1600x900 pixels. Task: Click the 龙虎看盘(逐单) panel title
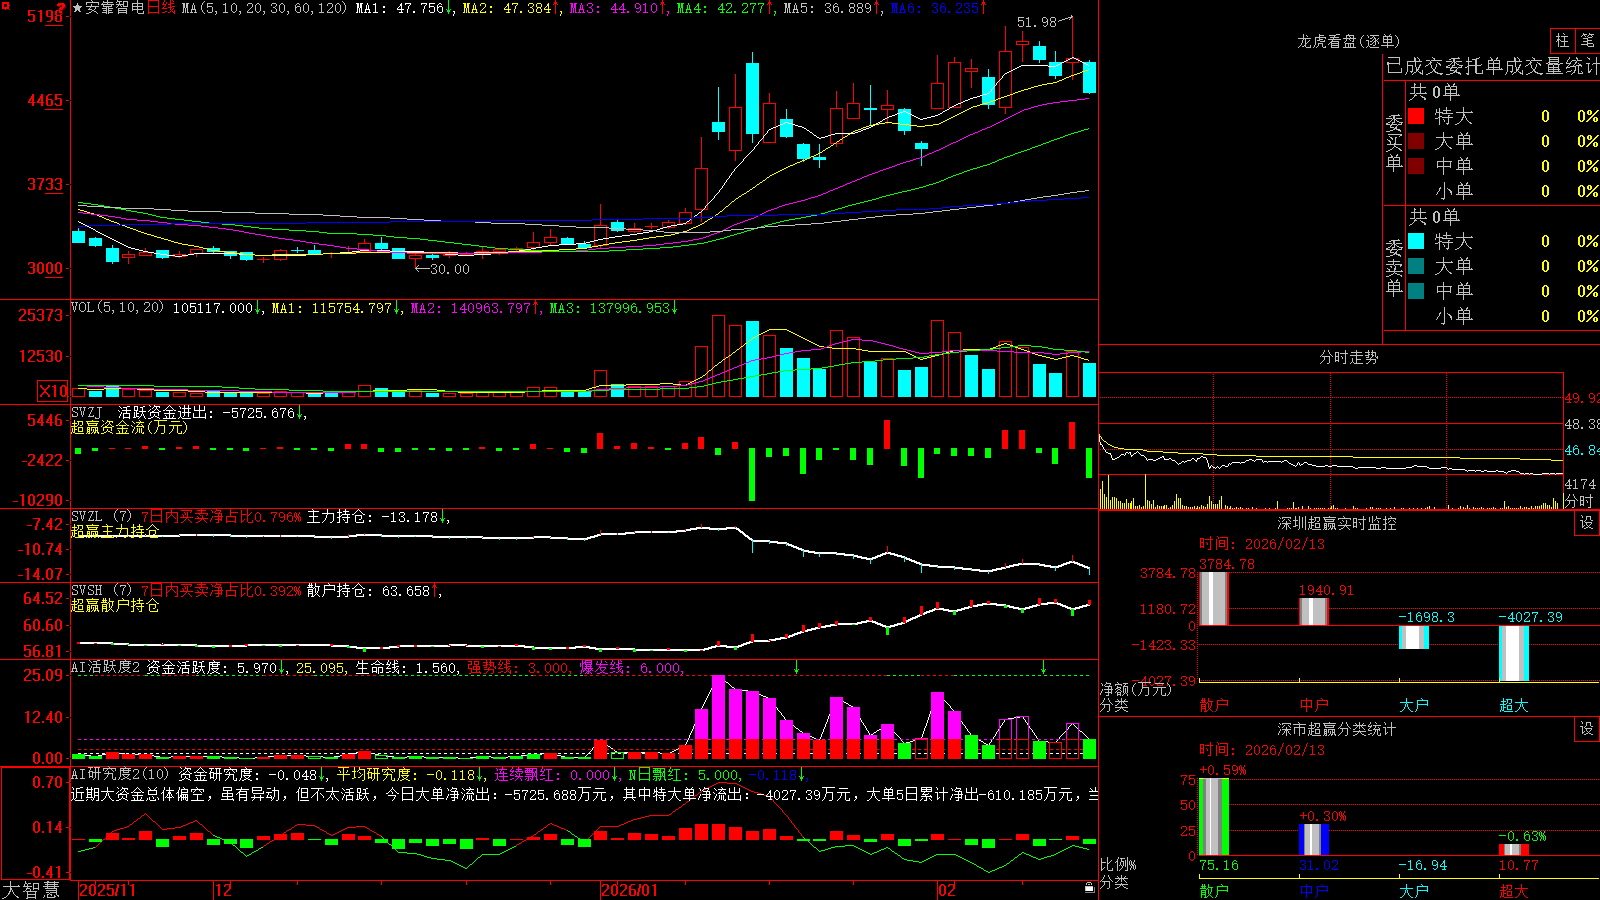point(1349,41)
